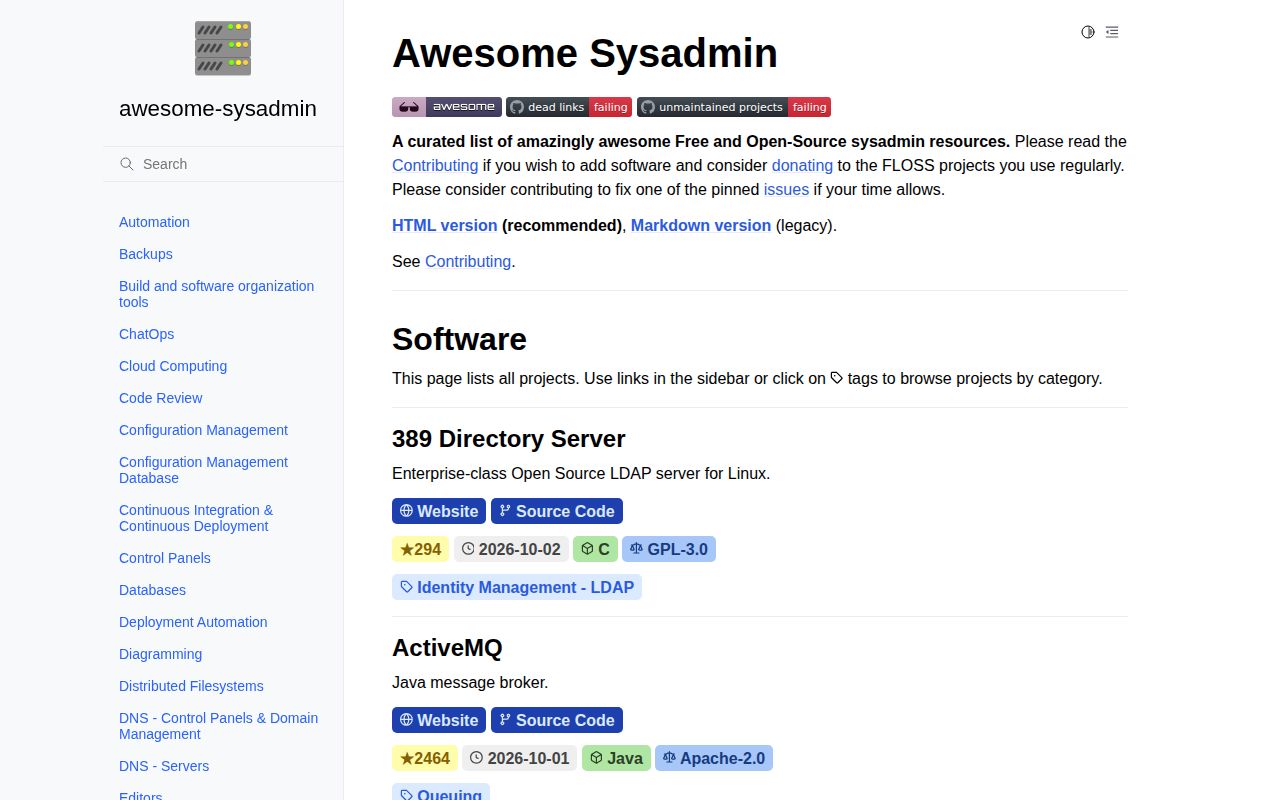Open Continuous Integration & Continuous Deployment
Image resolution: width=1280 pixels, height=800 pixels.
[x=196, y=518]
